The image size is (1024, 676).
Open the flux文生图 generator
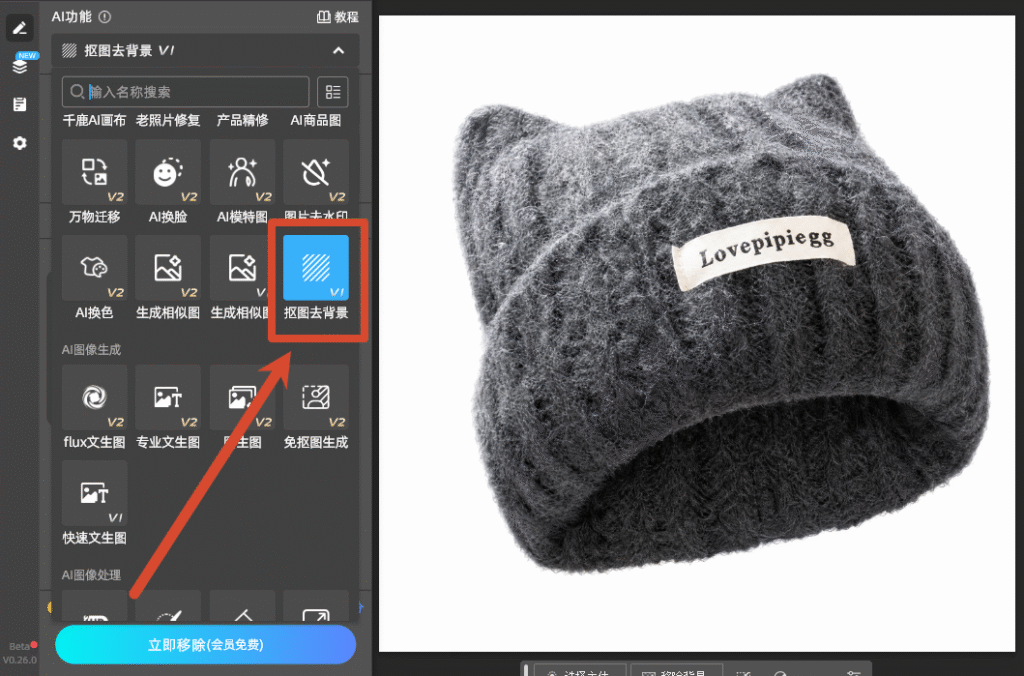coord(95,397)
